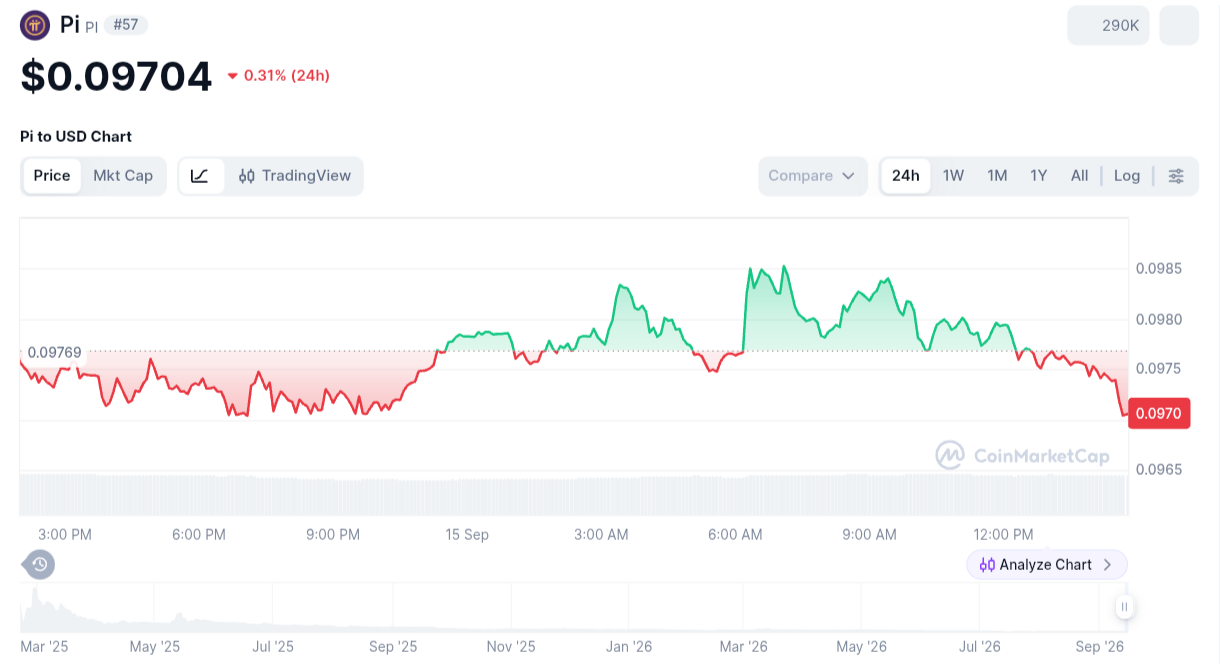Click the Pi to USD Chart heading
Viewport: 1220px width, 664px height.
click(x=76, y=136)
